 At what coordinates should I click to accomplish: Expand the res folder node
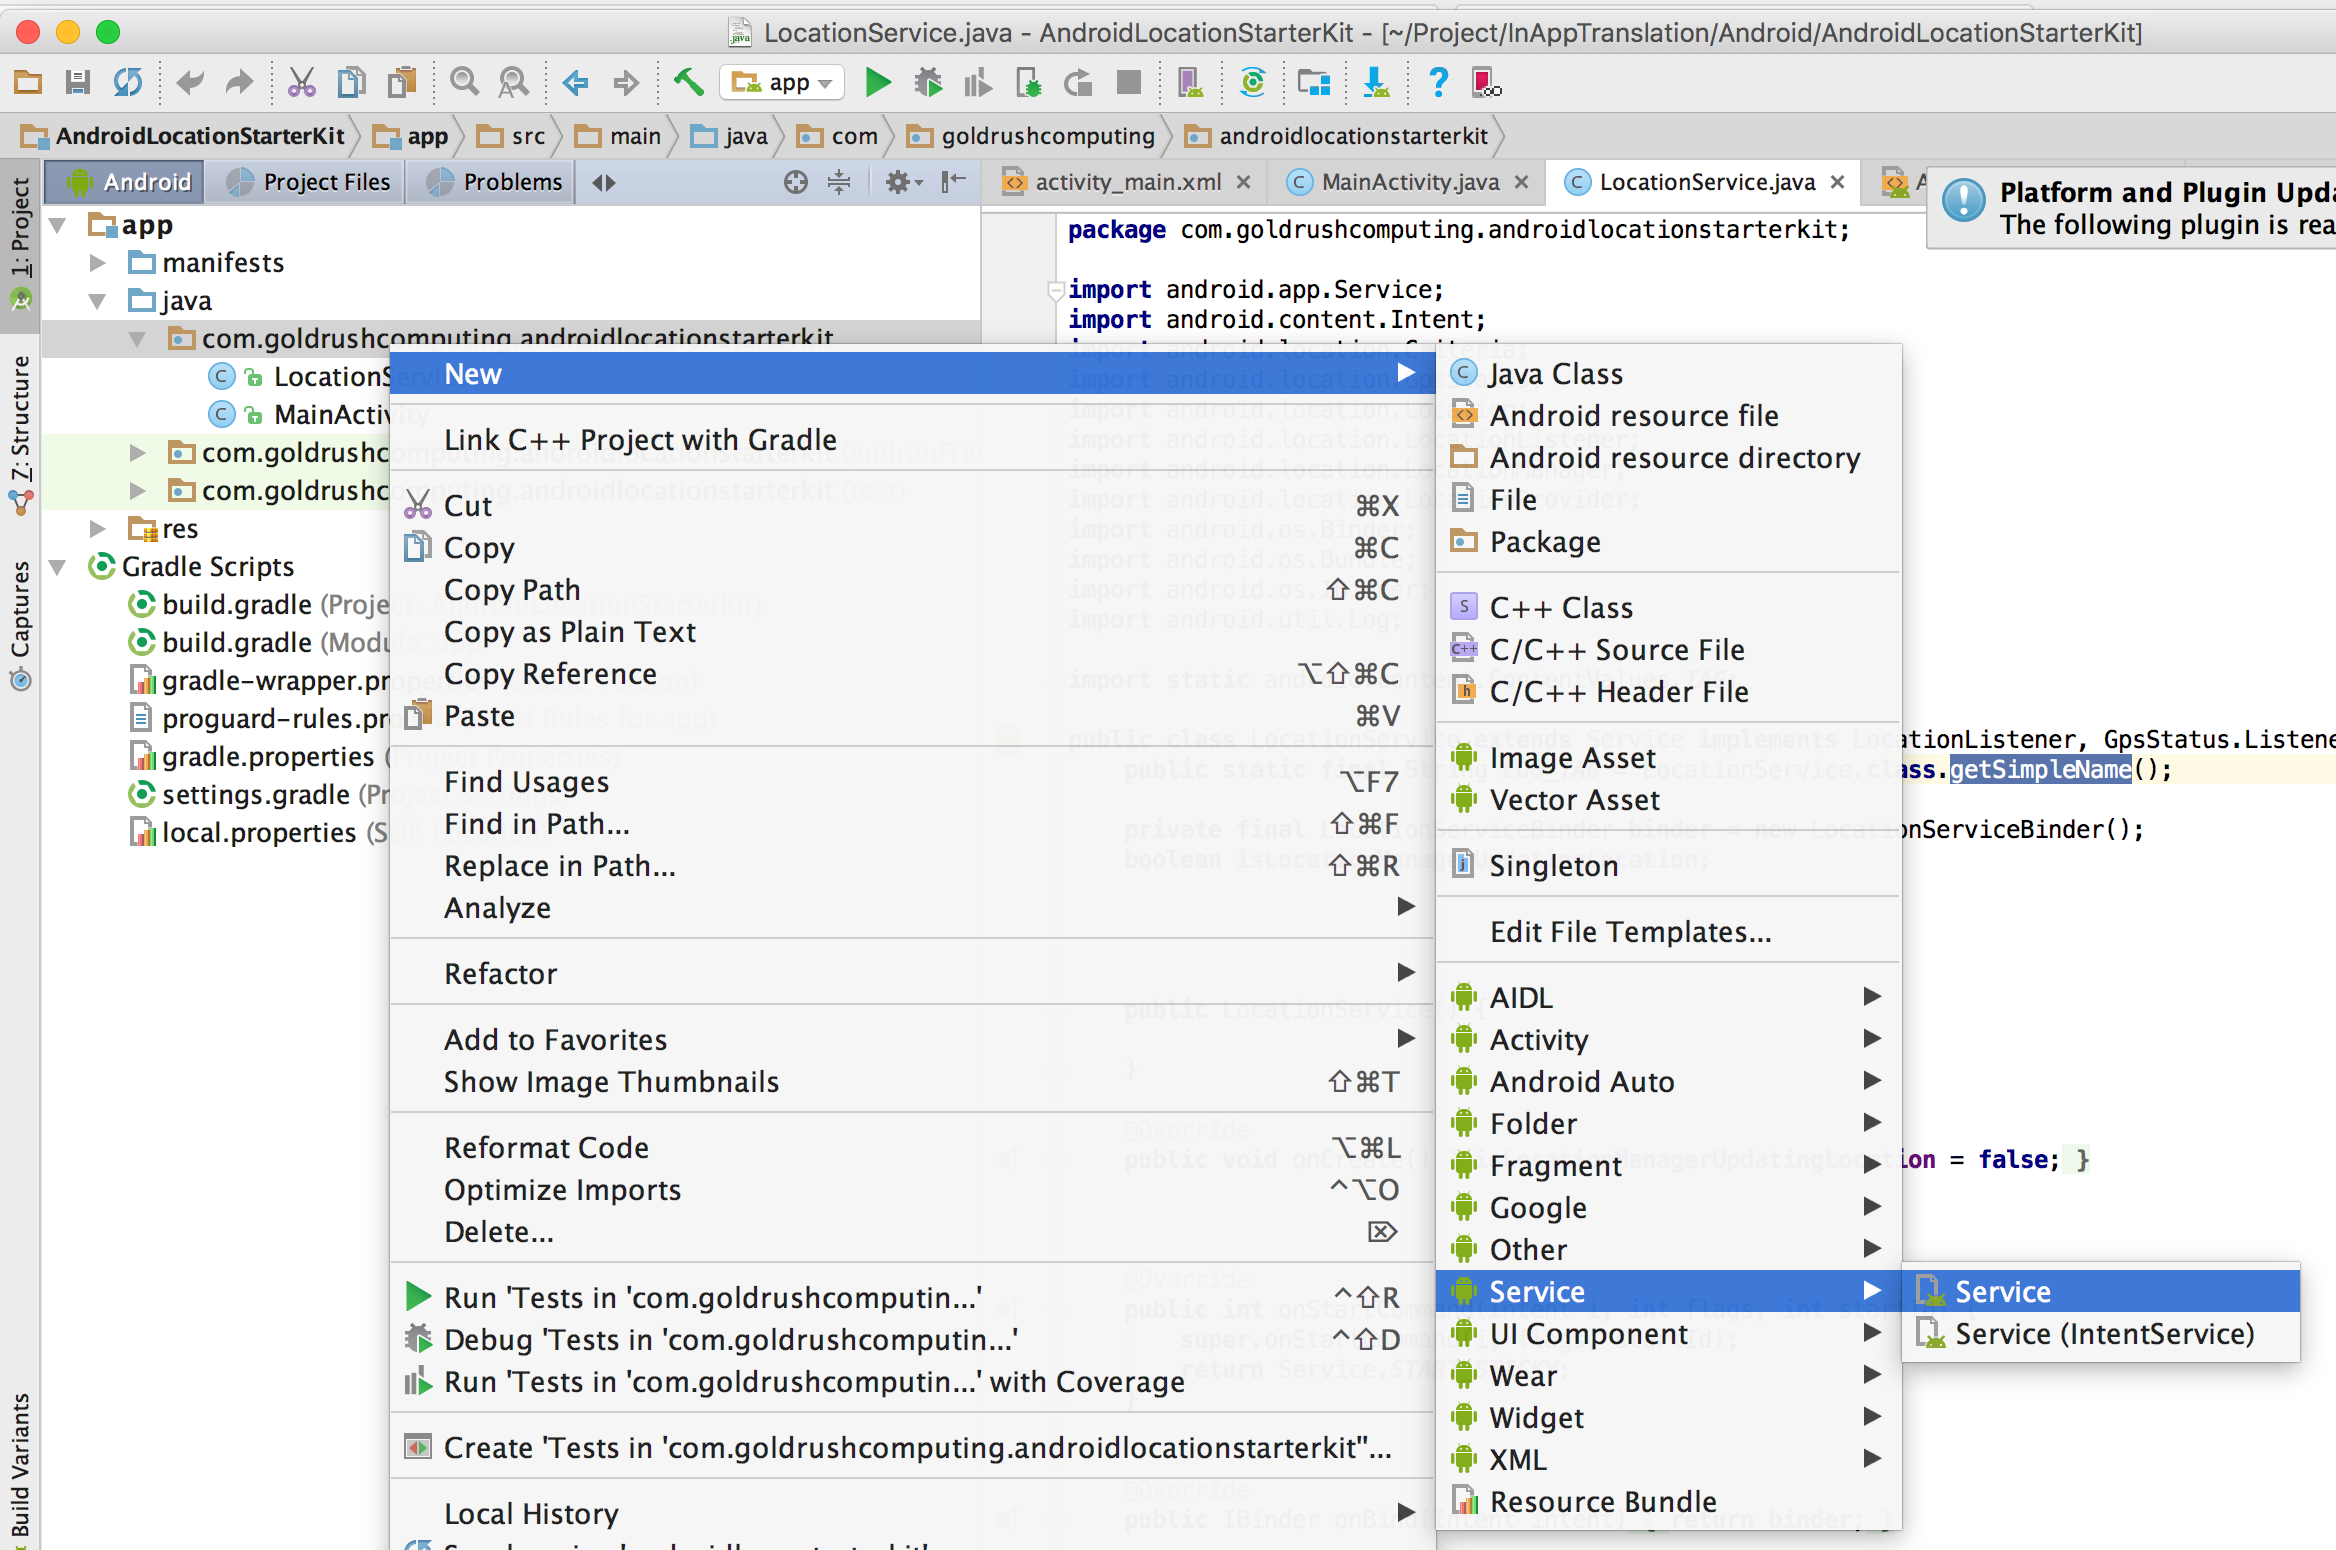(x=98, y=528)
